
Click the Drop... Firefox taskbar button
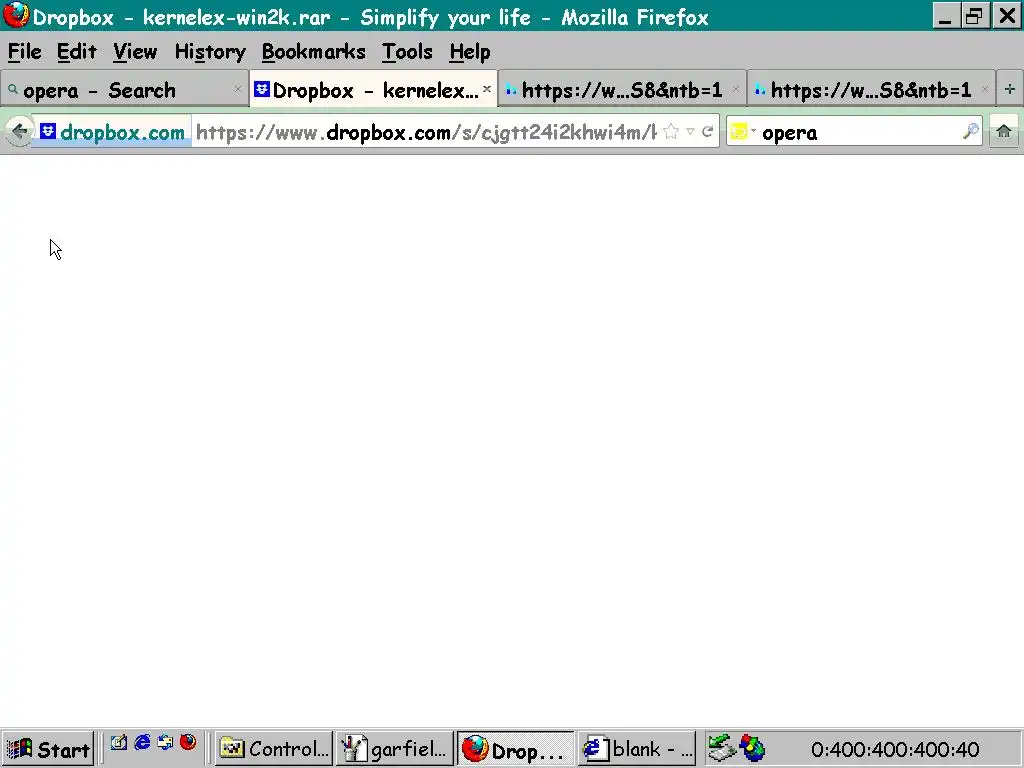pyautogui.click(x=515, y=749)
